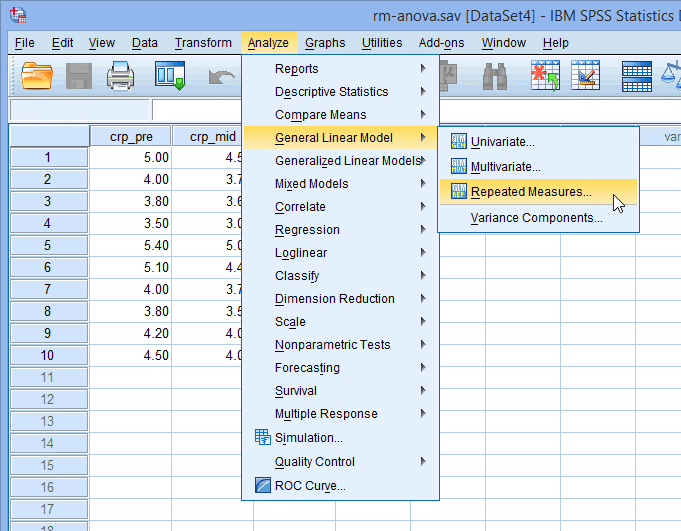Viewport: 681px width, 531px height.
Task: Choose Multivariate... from the submenu
Action: (539, 167)
